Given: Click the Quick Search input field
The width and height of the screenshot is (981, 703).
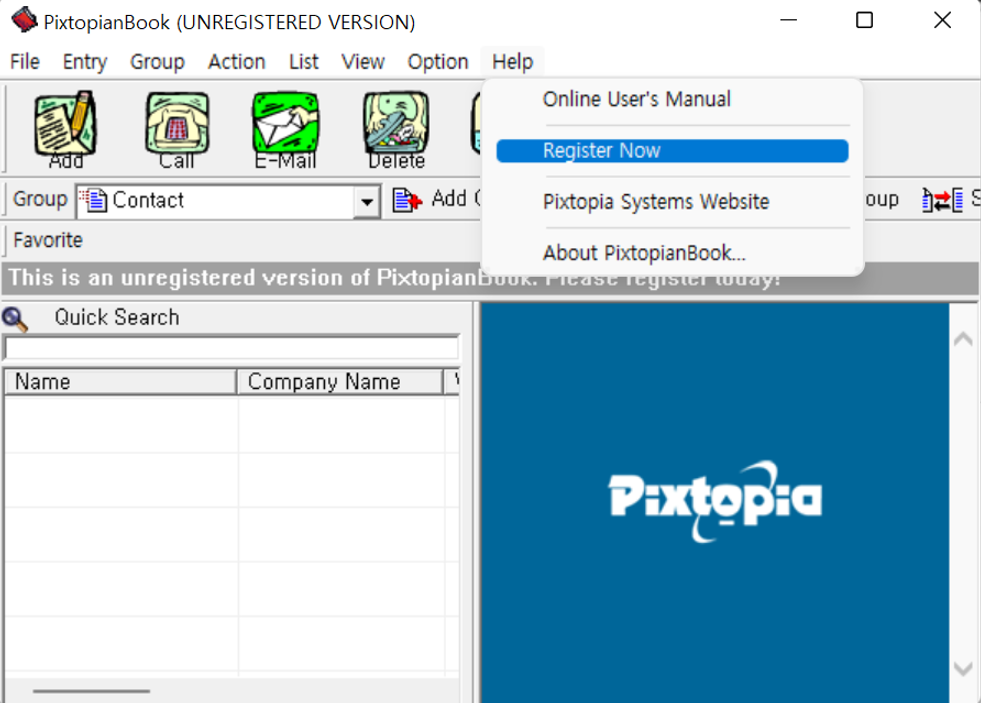Looking at the screenshot, I should 231,348.
